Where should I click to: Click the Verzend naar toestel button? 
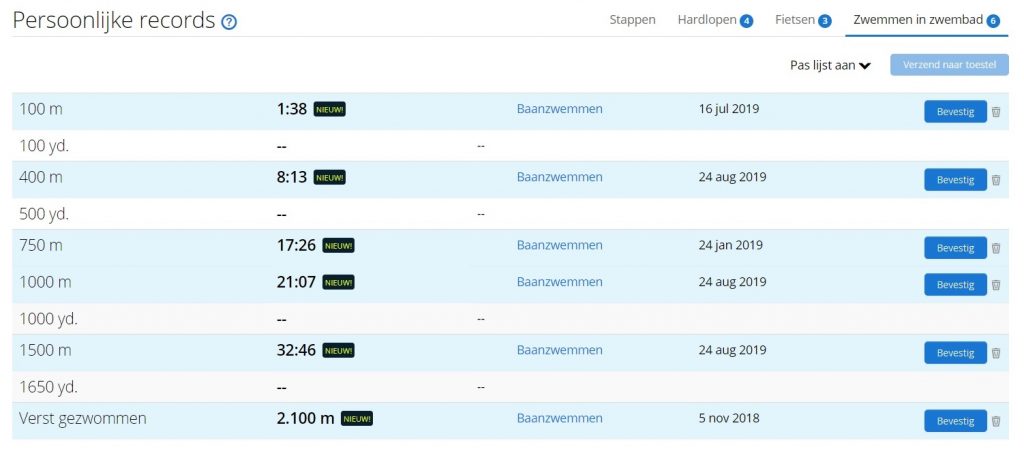click(950, 65)
